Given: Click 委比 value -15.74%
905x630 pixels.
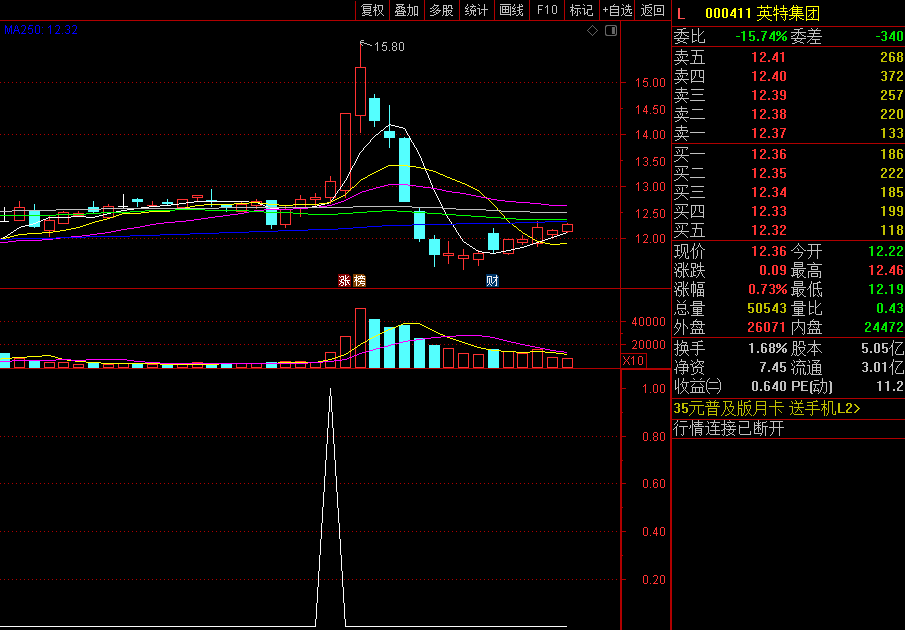Looking at the screenshot, I should click(761, 36).
